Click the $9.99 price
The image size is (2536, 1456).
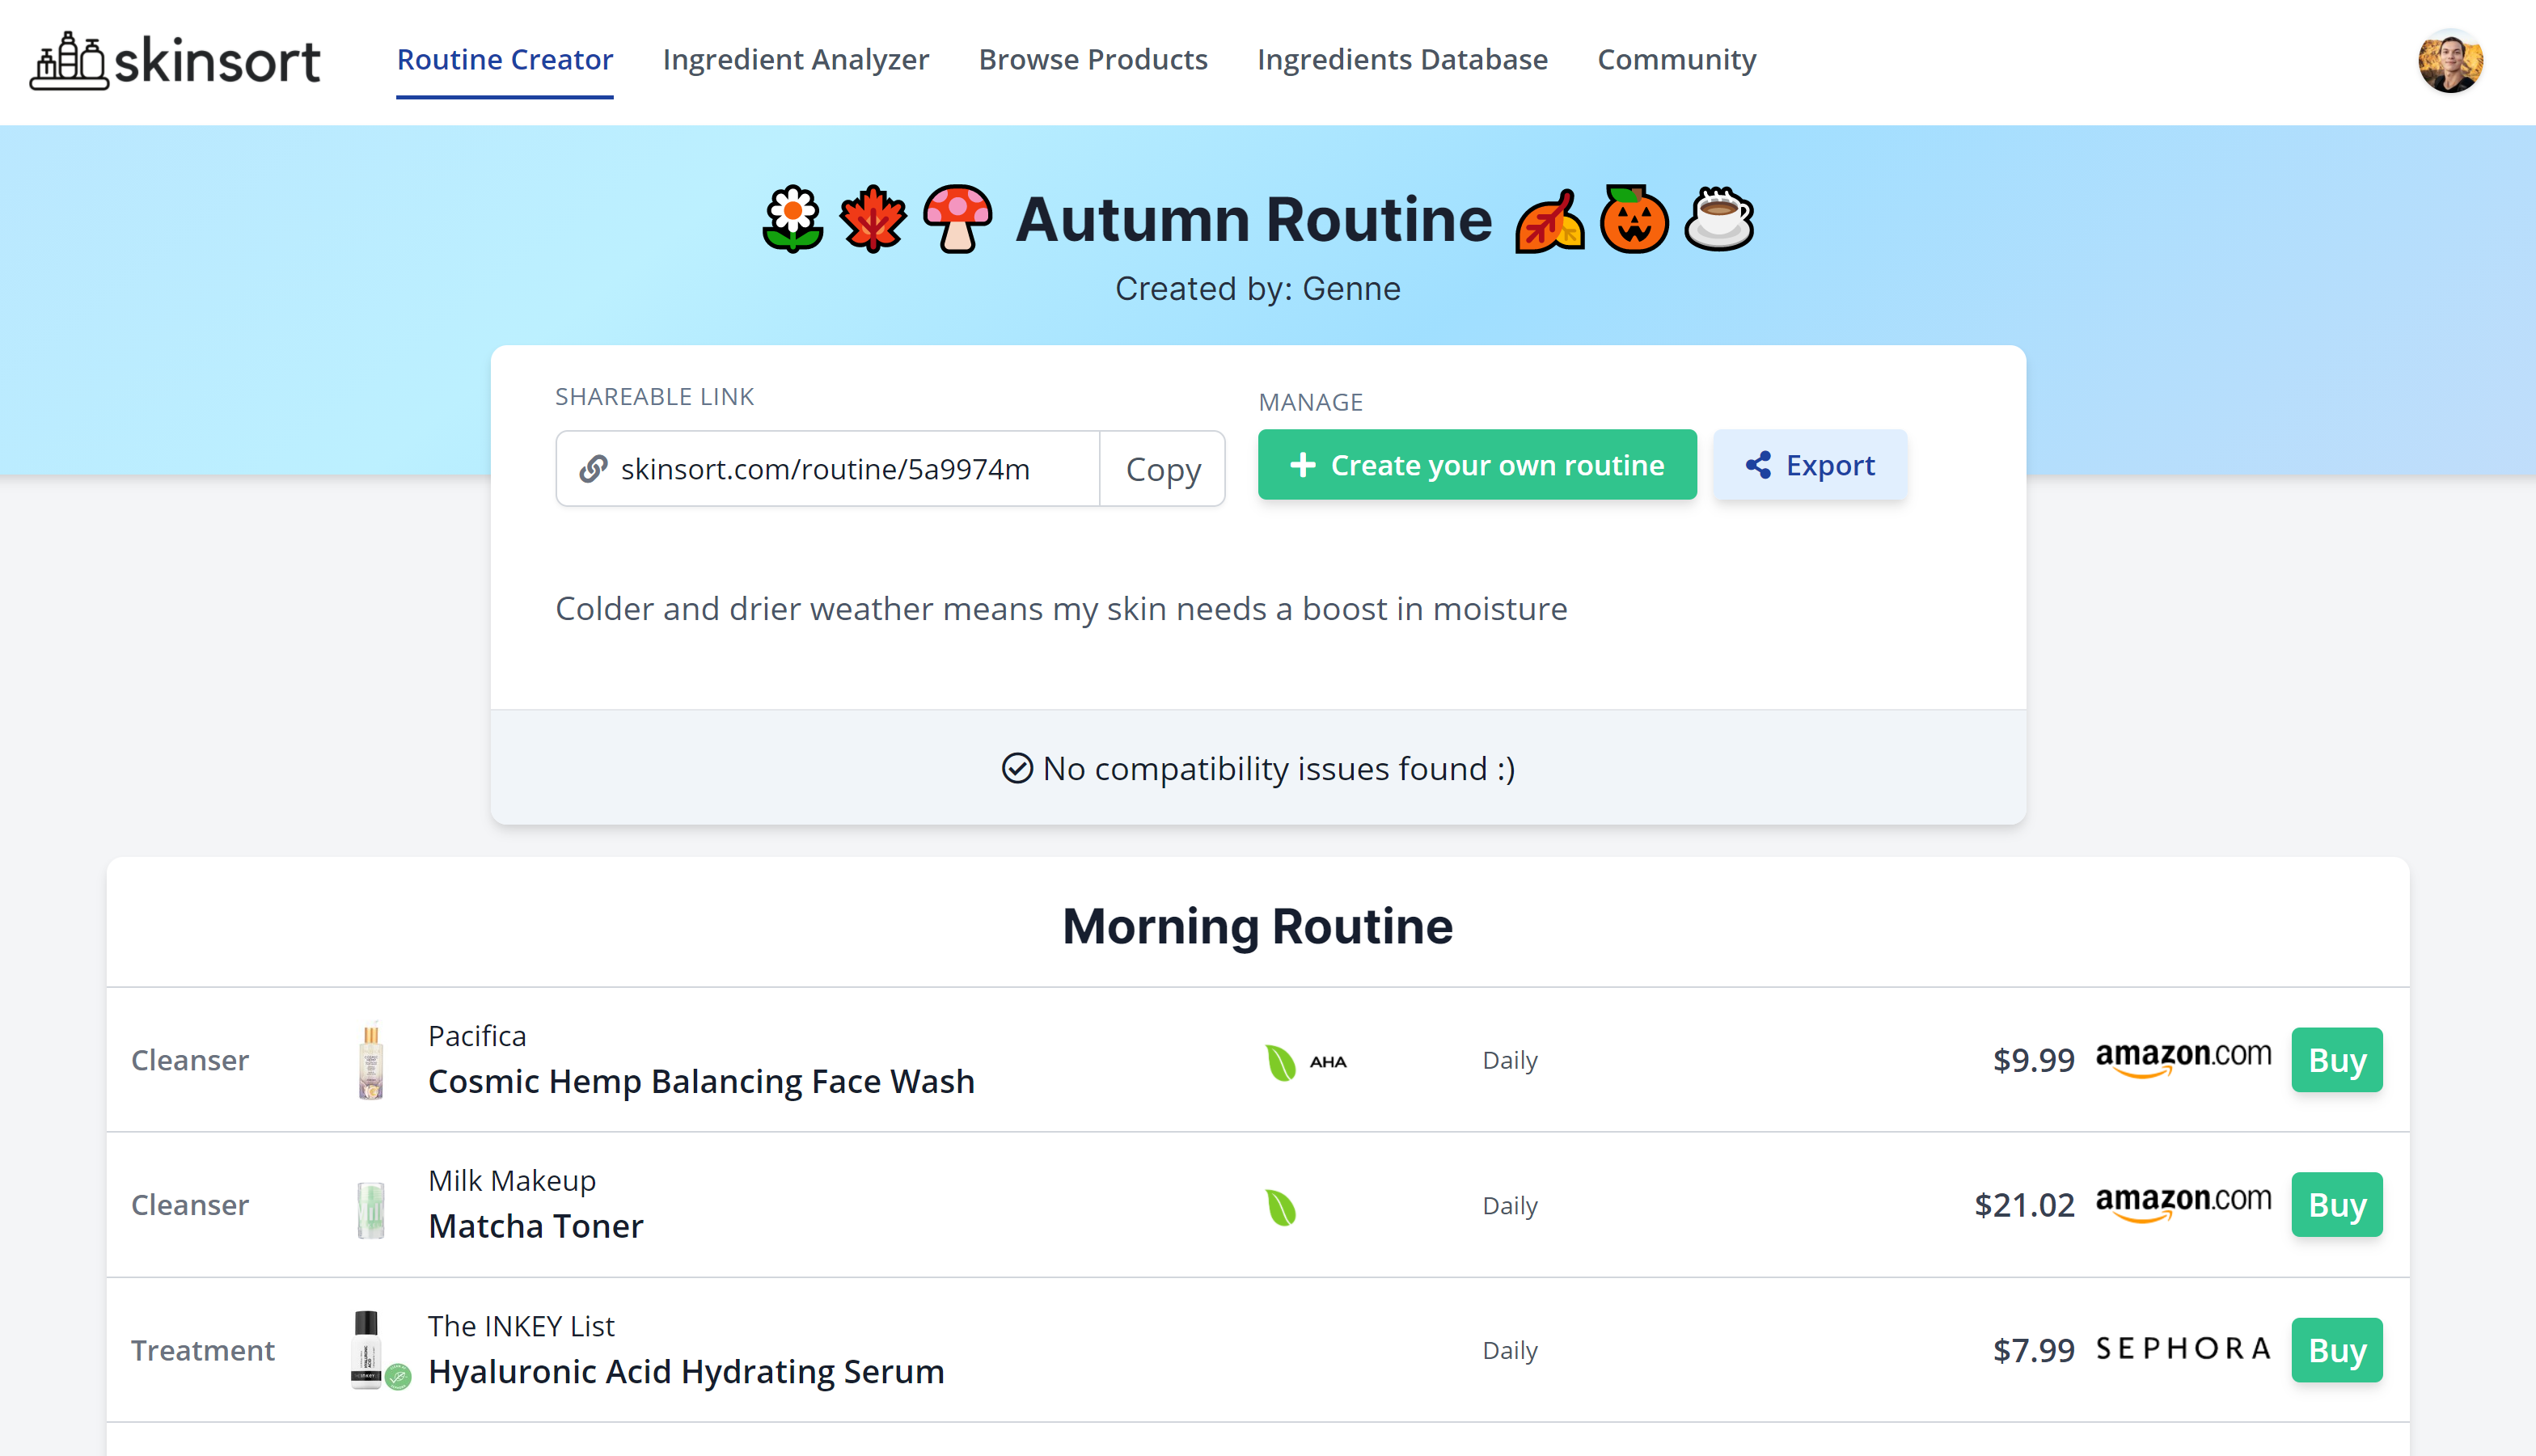pos(2033,1060)
